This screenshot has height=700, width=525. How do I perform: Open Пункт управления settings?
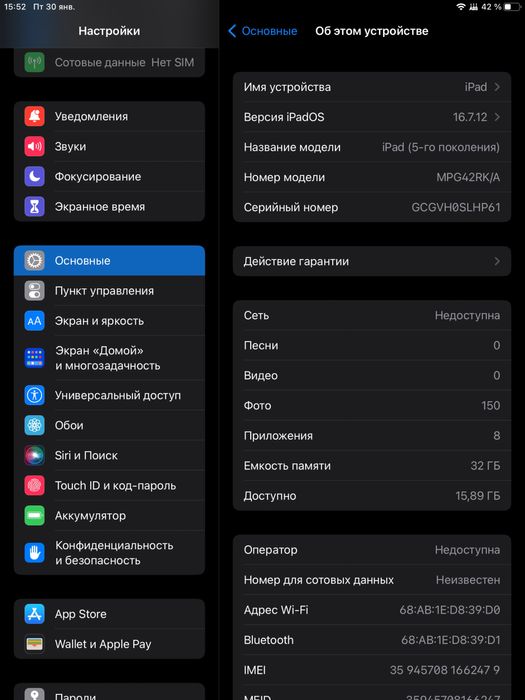point(109,291)
